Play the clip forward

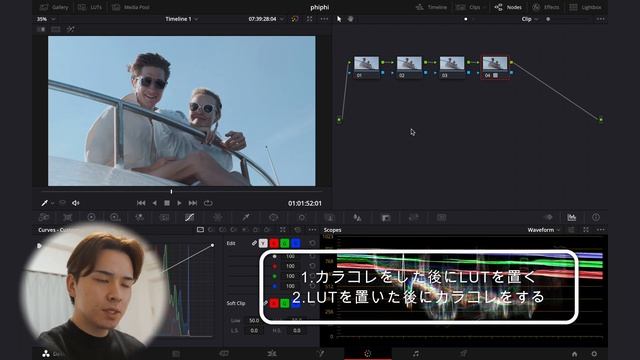click(x=179, y=203)
